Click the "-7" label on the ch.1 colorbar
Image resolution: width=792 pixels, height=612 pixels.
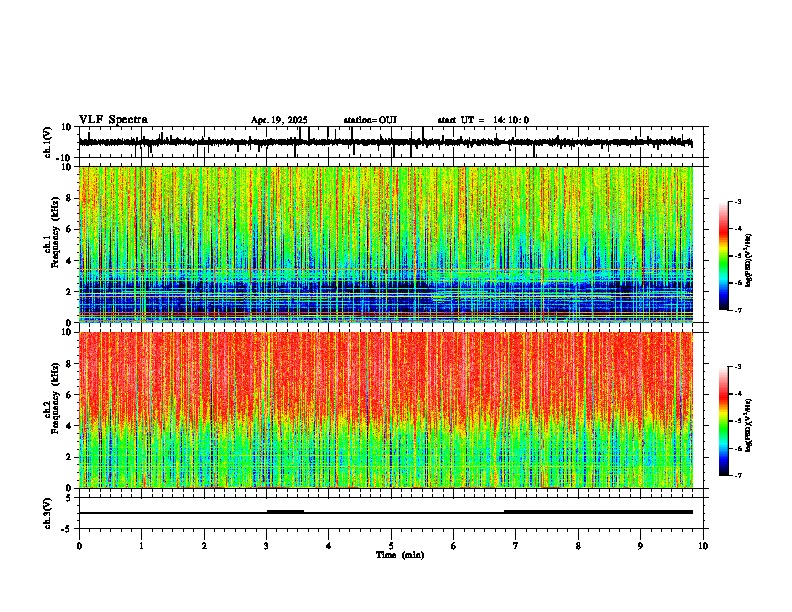tap(738, 310)
